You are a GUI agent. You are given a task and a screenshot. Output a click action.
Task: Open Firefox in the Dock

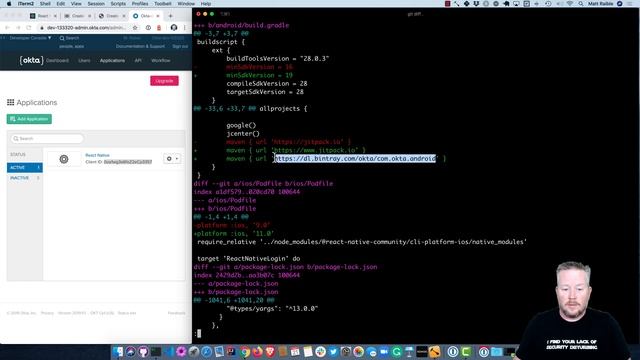pos(257,351)
